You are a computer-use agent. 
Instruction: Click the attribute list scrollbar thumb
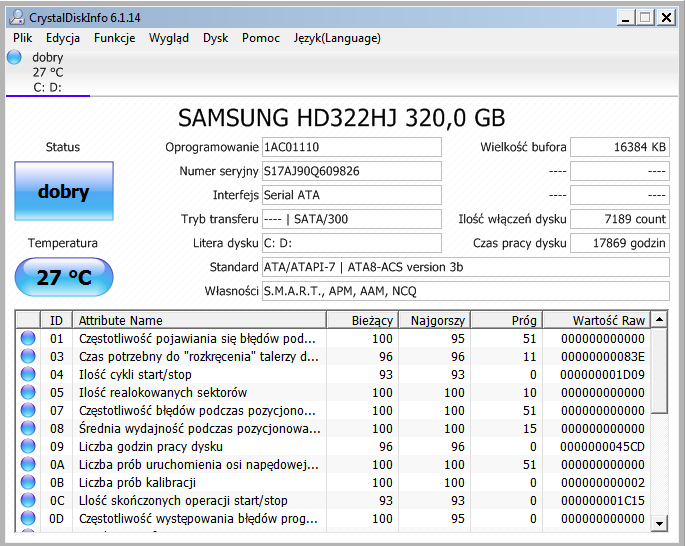(x=659, y=370)
